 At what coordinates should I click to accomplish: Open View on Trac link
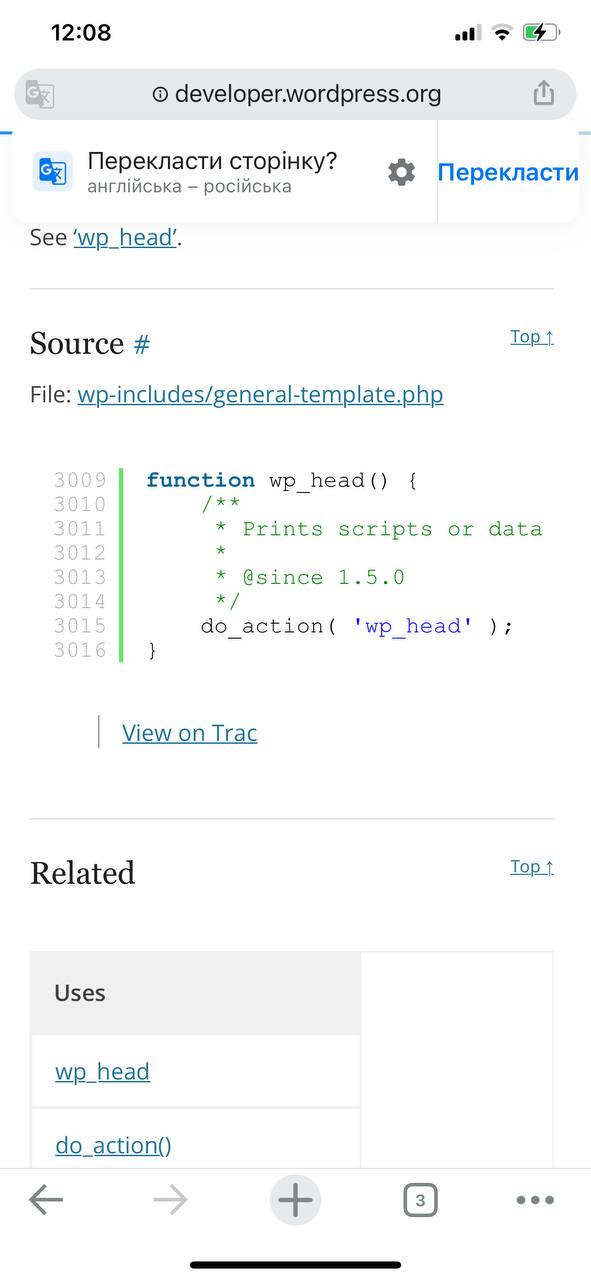[x=190, y=733]
